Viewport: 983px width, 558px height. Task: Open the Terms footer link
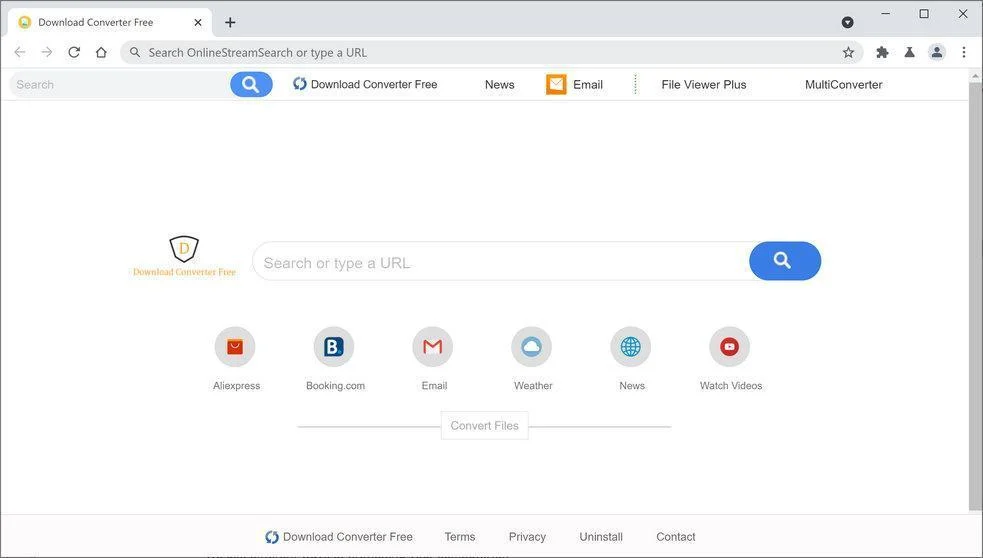(460, 537)
